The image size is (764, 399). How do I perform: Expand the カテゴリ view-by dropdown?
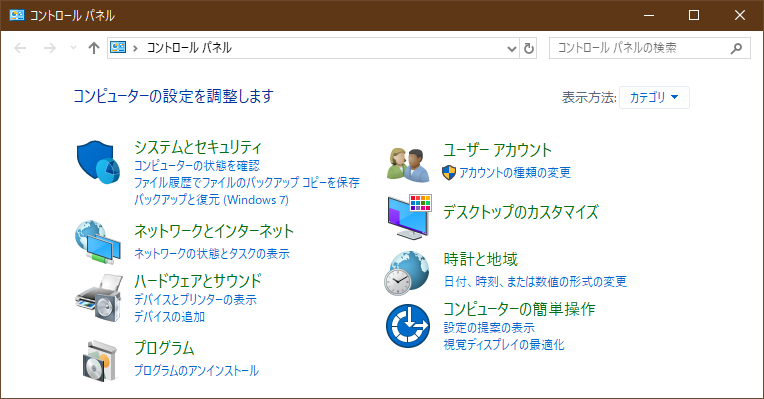[654, 97]
